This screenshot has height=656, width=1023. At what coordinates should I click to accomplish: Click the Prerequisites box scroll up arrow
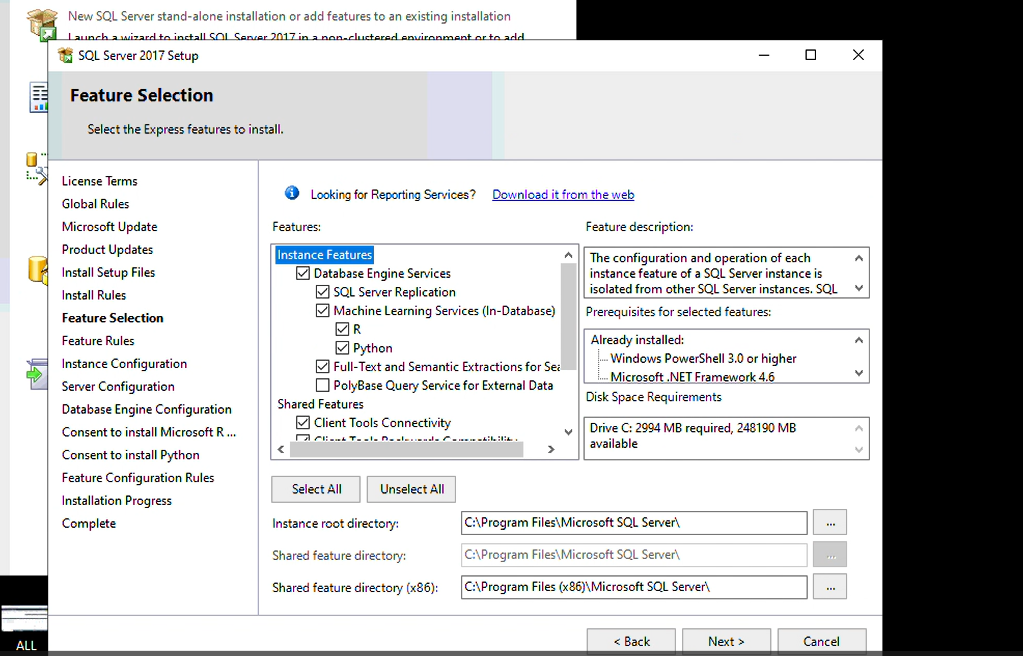(859, 340)
